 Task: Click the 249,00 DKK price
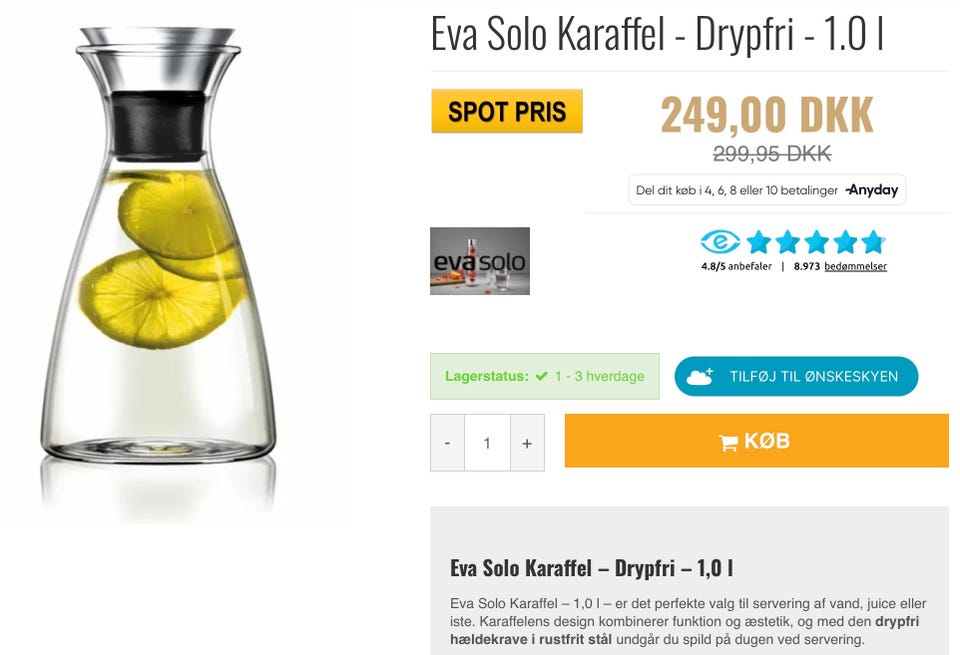pos(767,115)
